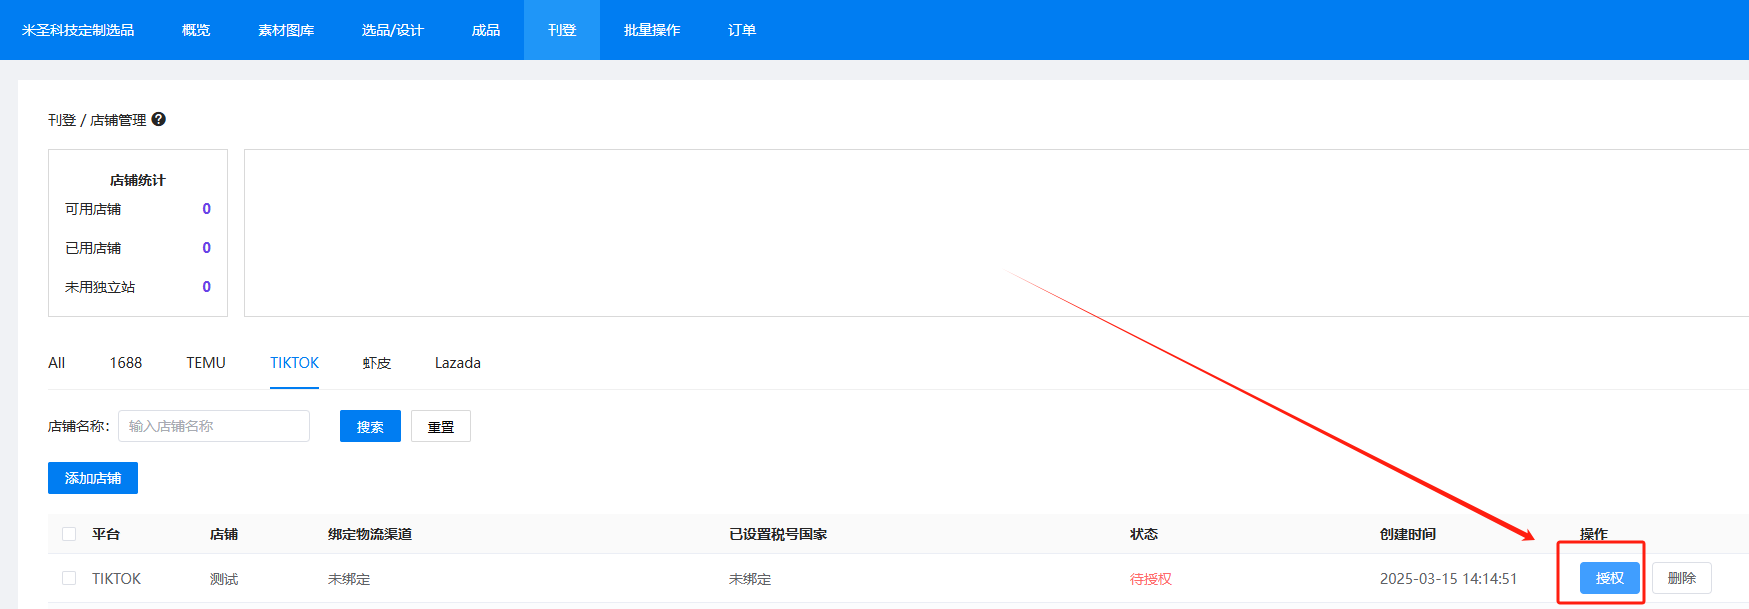Screen dimensions: 1749x609
Task: Toggle the select-all checkbox in table header
Action: (69, 534)
